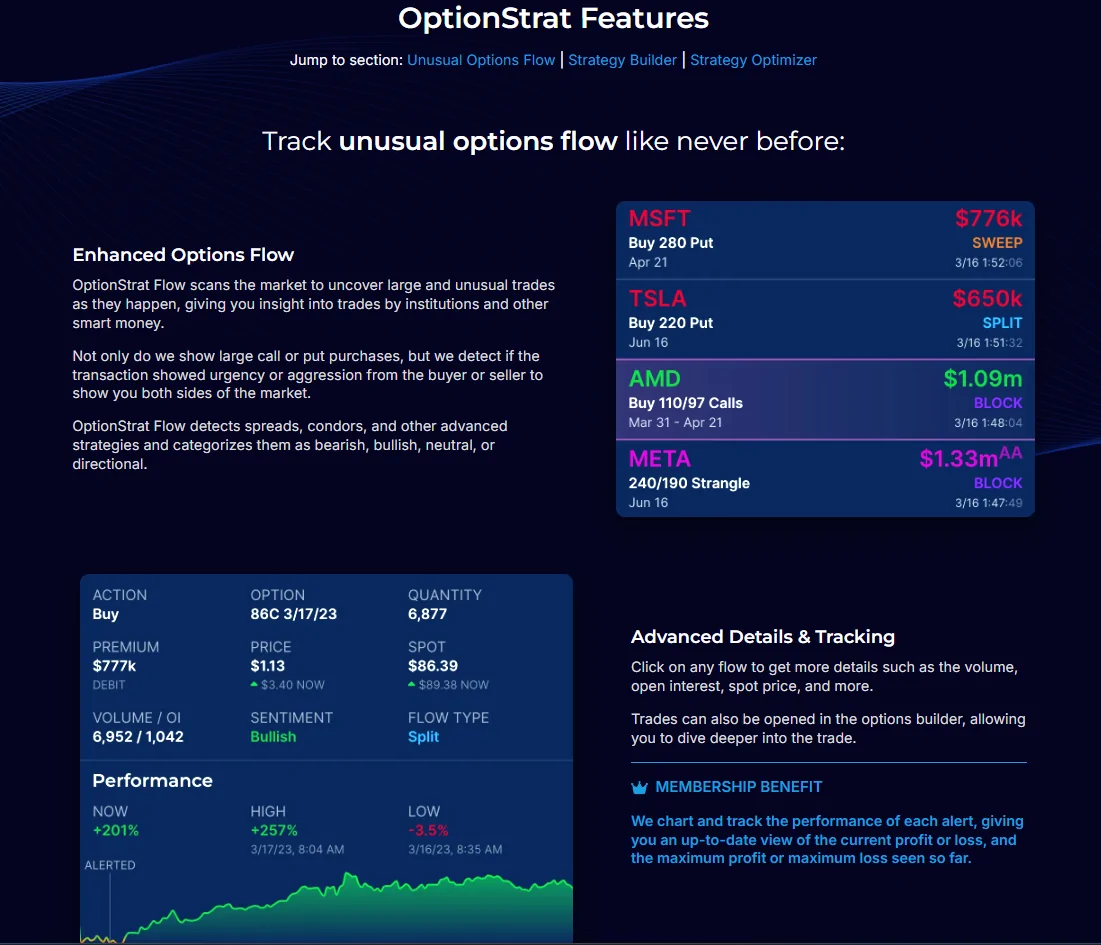Open the Unusual Options Flow section link
This screenshot has width=1101, height=945.
point(481,60)
